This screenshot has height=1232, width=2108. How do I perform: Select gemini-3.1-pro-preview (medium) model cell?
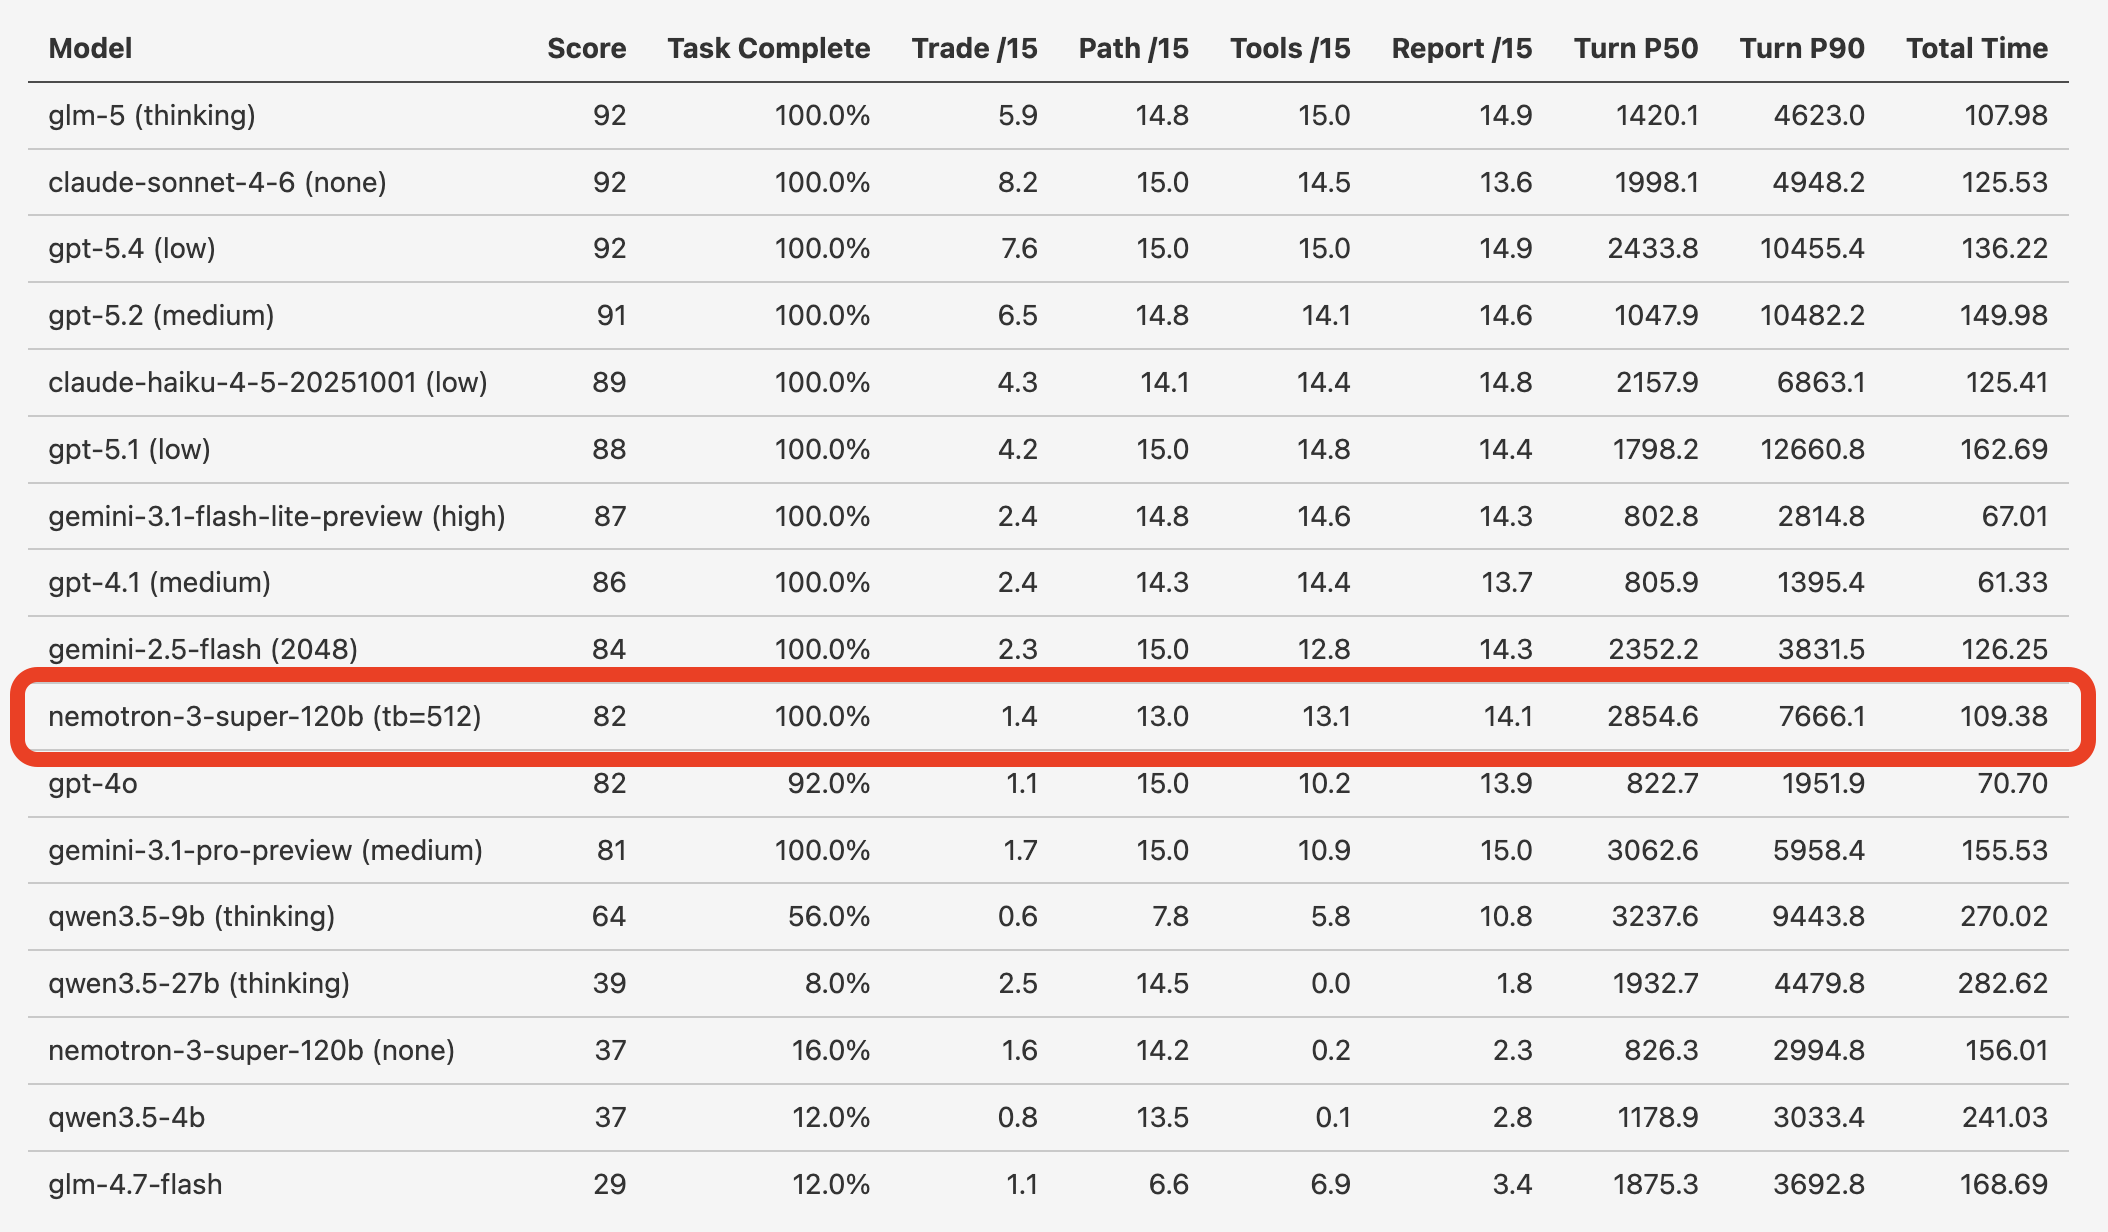(x=265, y=850)
